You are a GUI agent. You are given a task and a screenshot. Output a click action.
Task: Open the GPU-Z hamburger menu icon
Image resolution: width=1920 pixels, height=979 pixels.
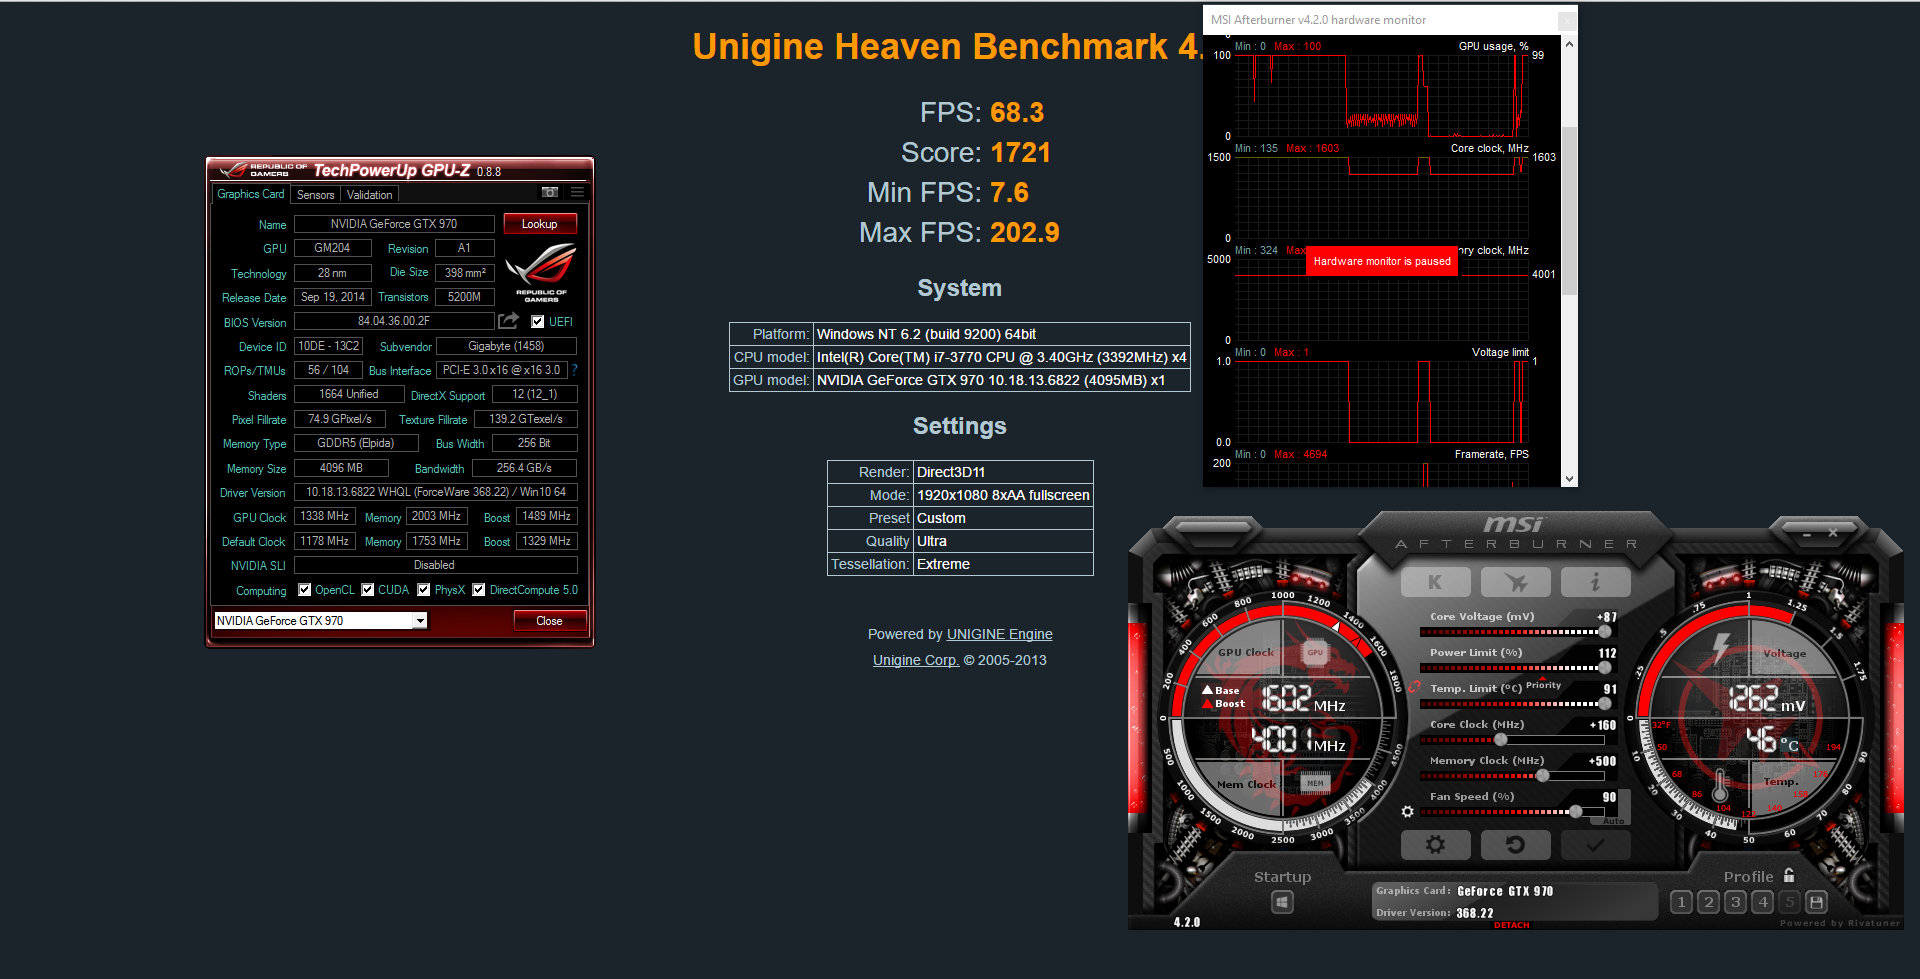577,192
